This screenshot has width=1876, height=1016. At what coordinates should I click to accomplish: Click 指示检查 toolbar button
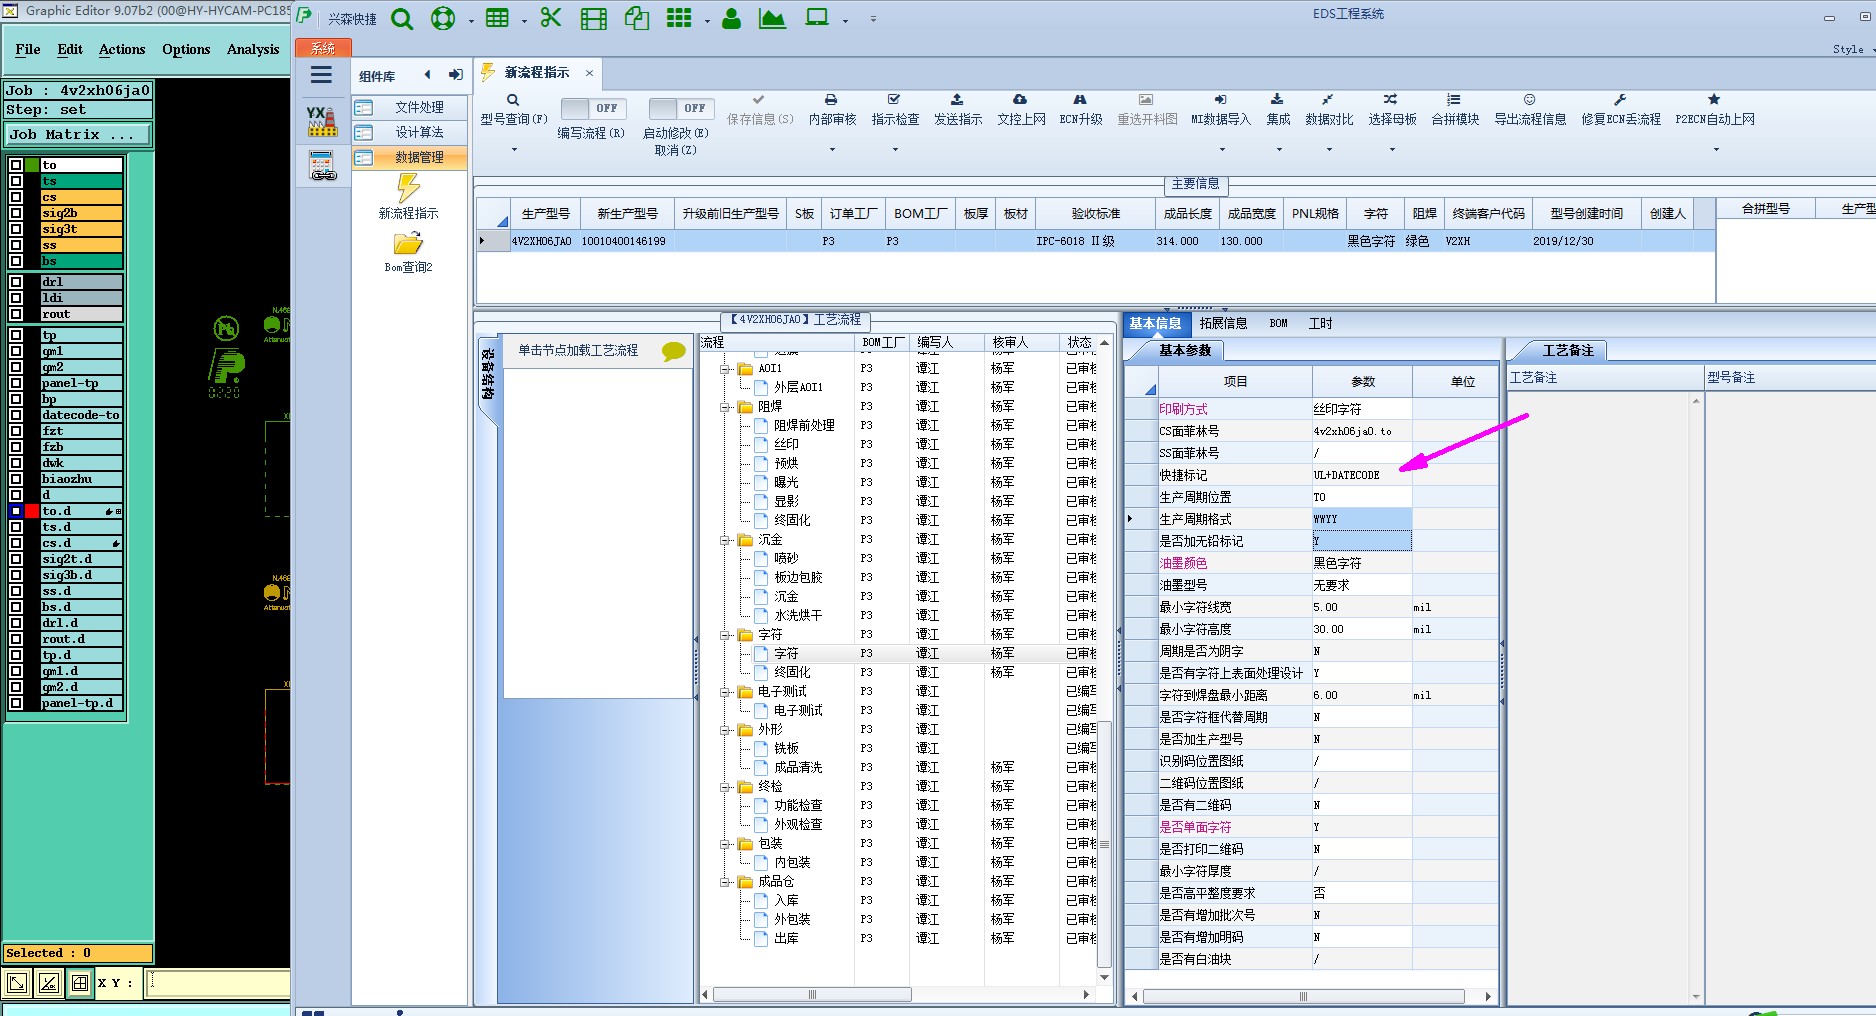[x=895, y=109]
